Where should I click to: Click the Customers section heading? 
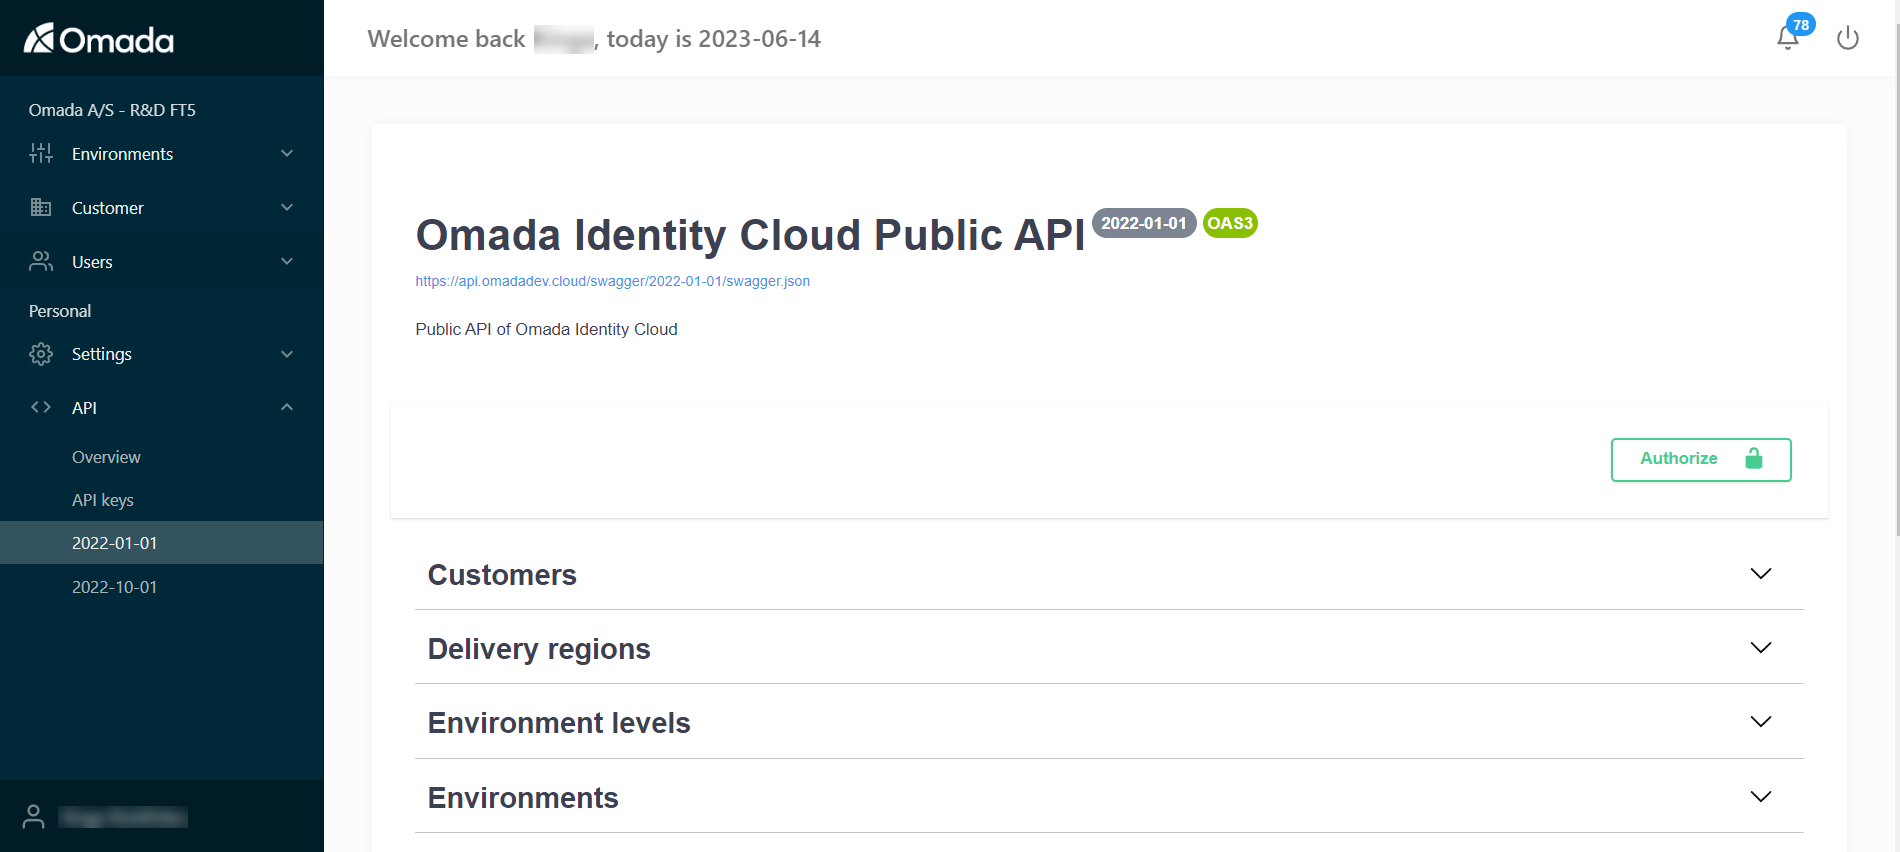click(x=502, y=575)
